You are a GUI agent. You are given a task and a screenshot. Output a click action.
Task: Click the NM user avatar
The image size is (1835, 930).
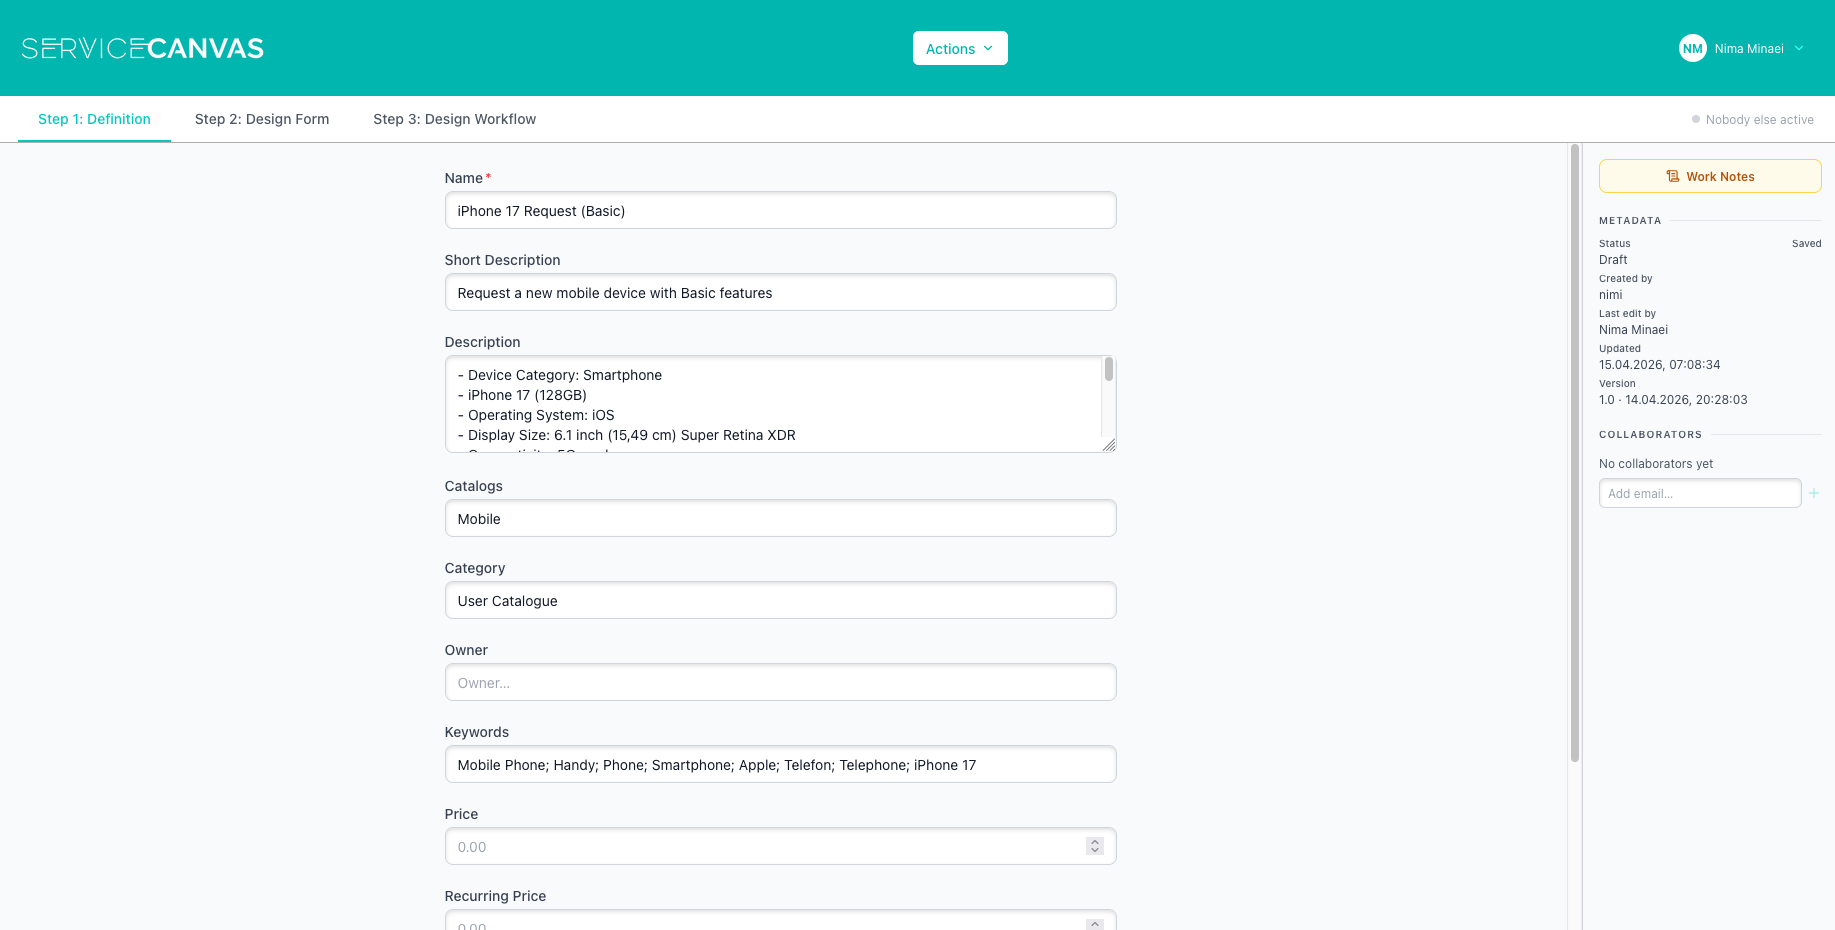click(x=1692, y=48)
